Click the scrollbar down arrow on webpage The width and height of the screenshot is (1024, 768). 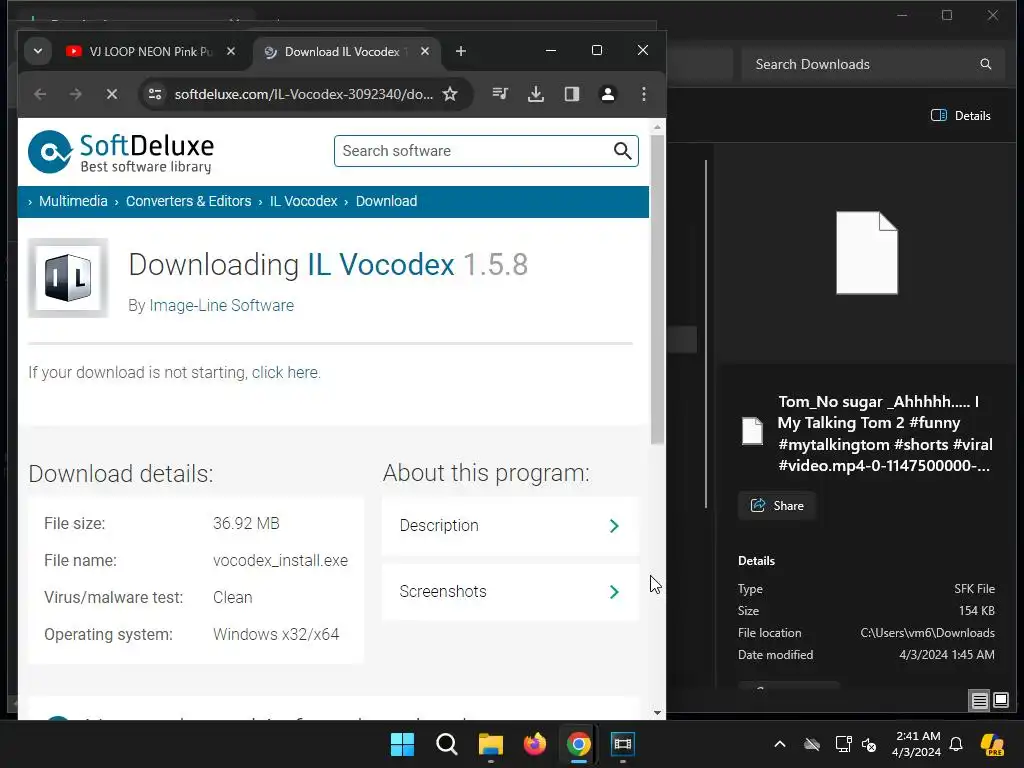pyautogui.click(x=657, y=712)
